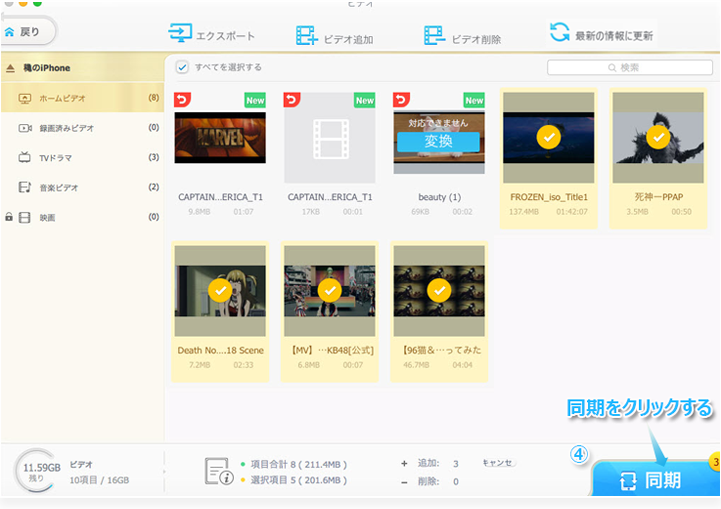This screenshot has height=509, width=721.
Task: Toggle the select all (すべてを選択する) checkbox
Action: [182, 67]
